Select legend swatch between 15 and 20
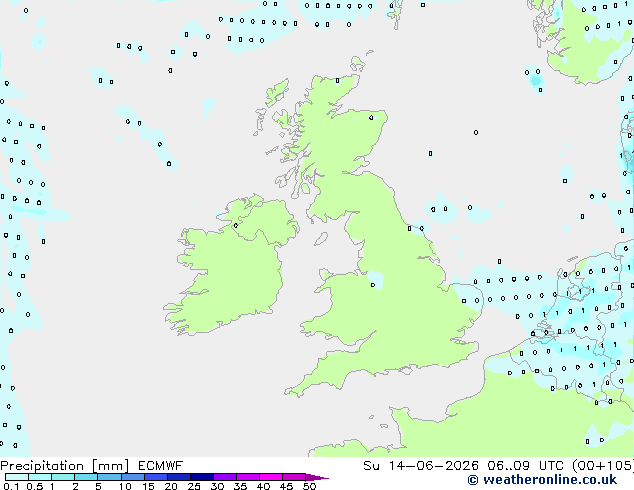 [156, 477]
